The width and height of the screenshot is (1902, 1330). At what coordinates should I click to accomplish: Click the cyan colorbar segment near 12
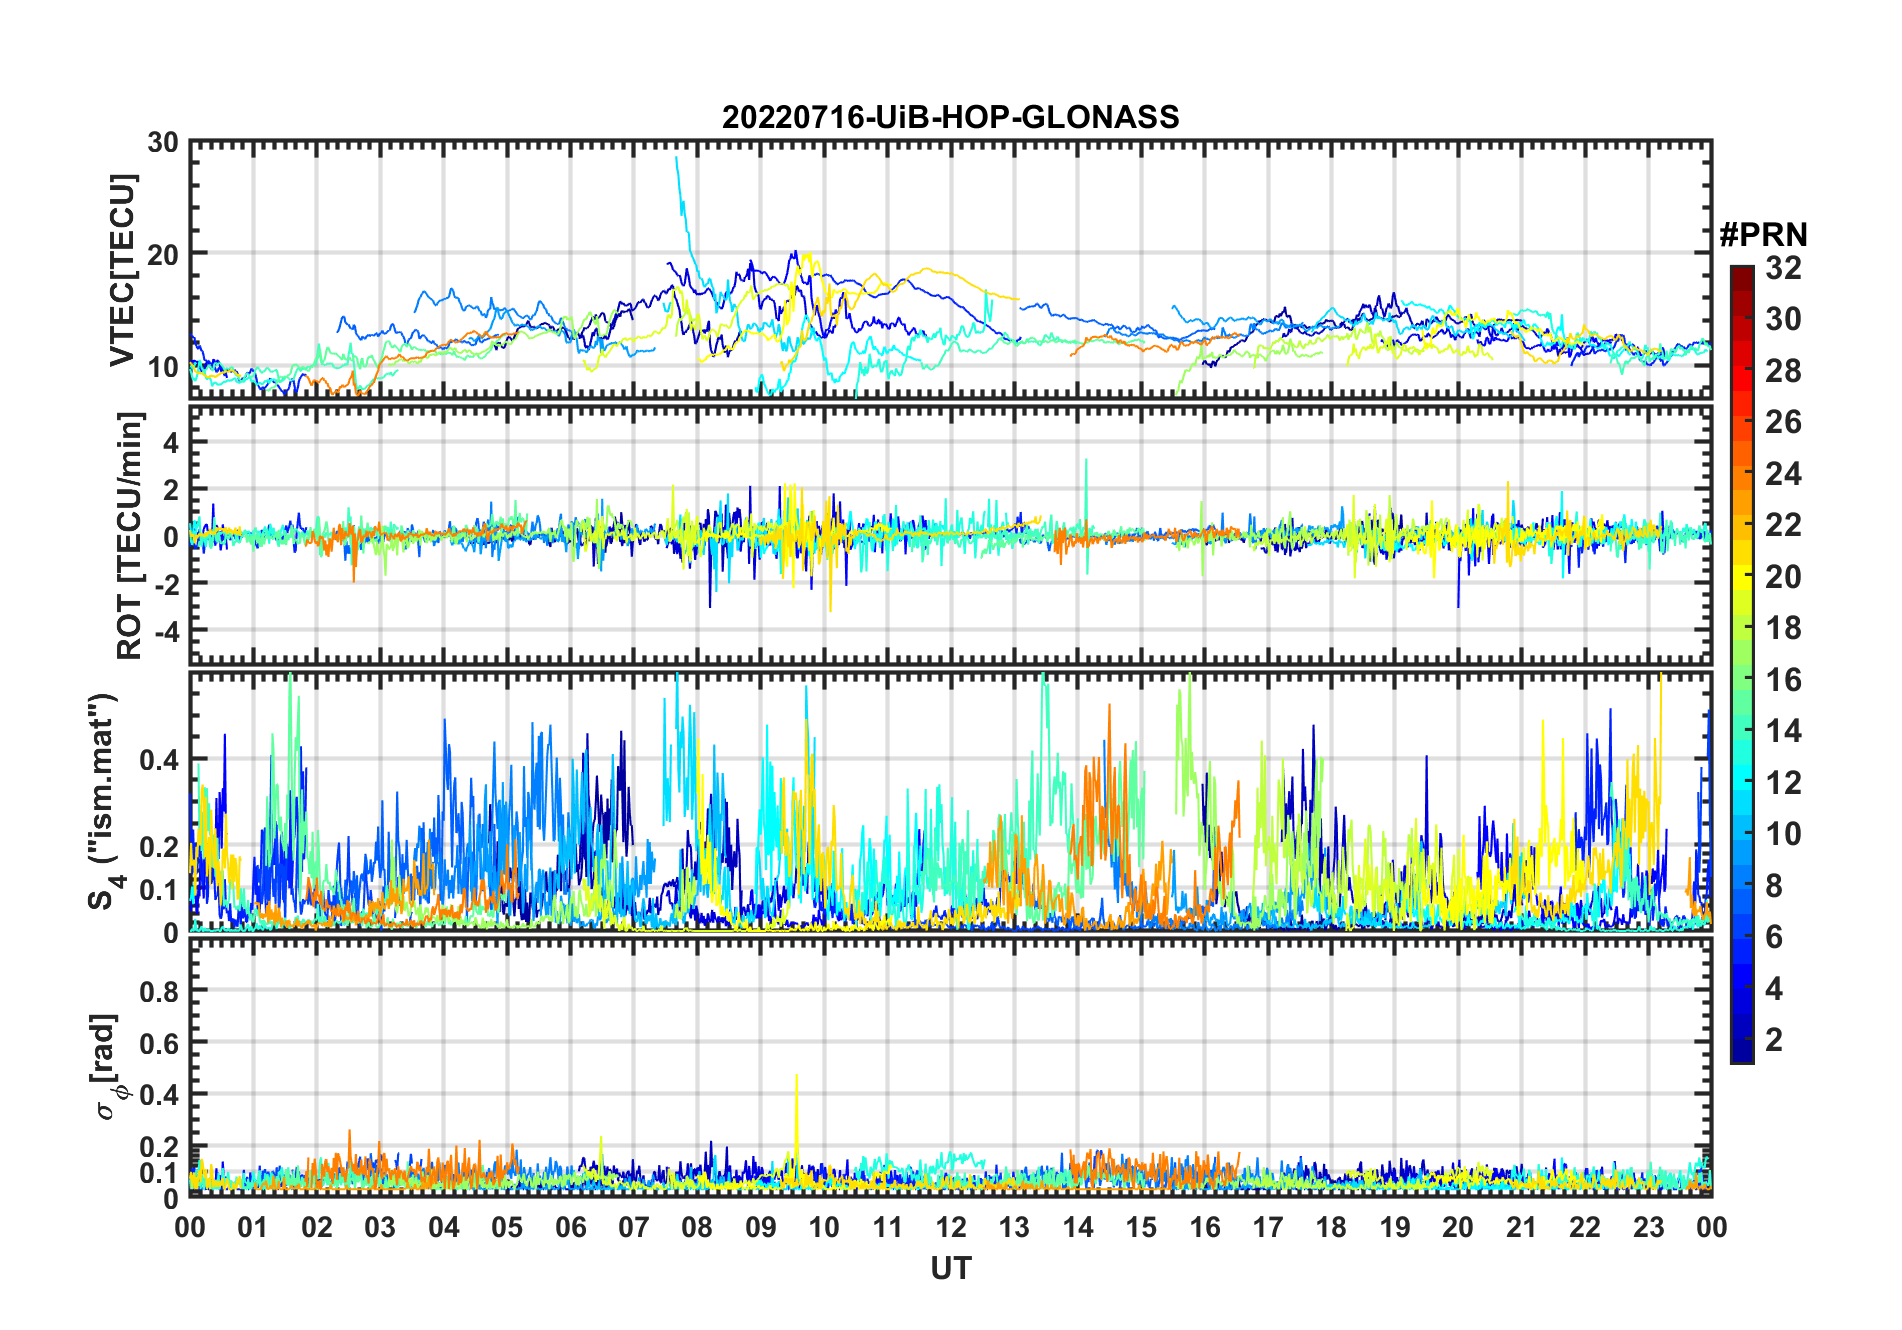tap(1742, 782)
